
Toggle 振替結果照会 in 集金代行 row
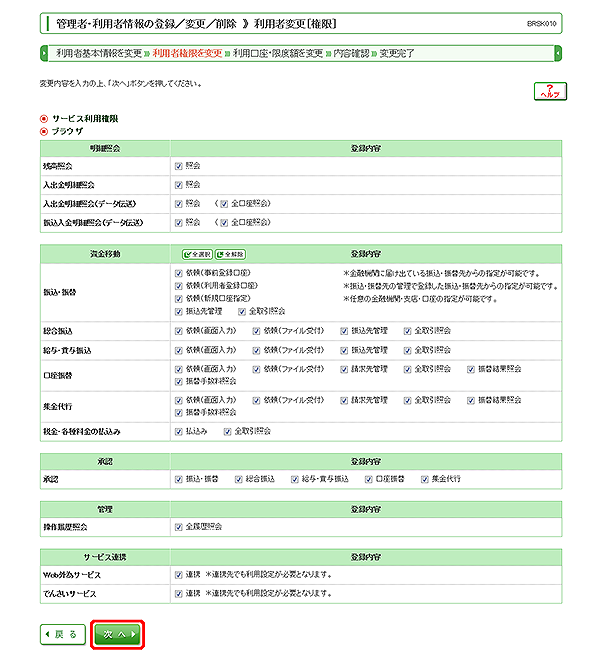(471, 400)
